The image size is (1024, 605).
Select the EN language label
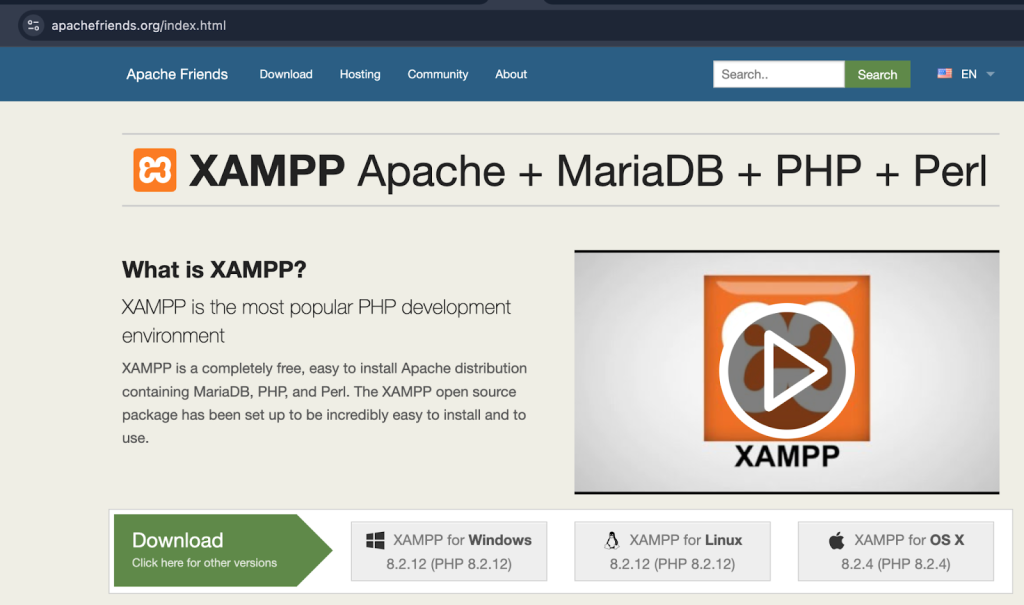pos(968,74)
